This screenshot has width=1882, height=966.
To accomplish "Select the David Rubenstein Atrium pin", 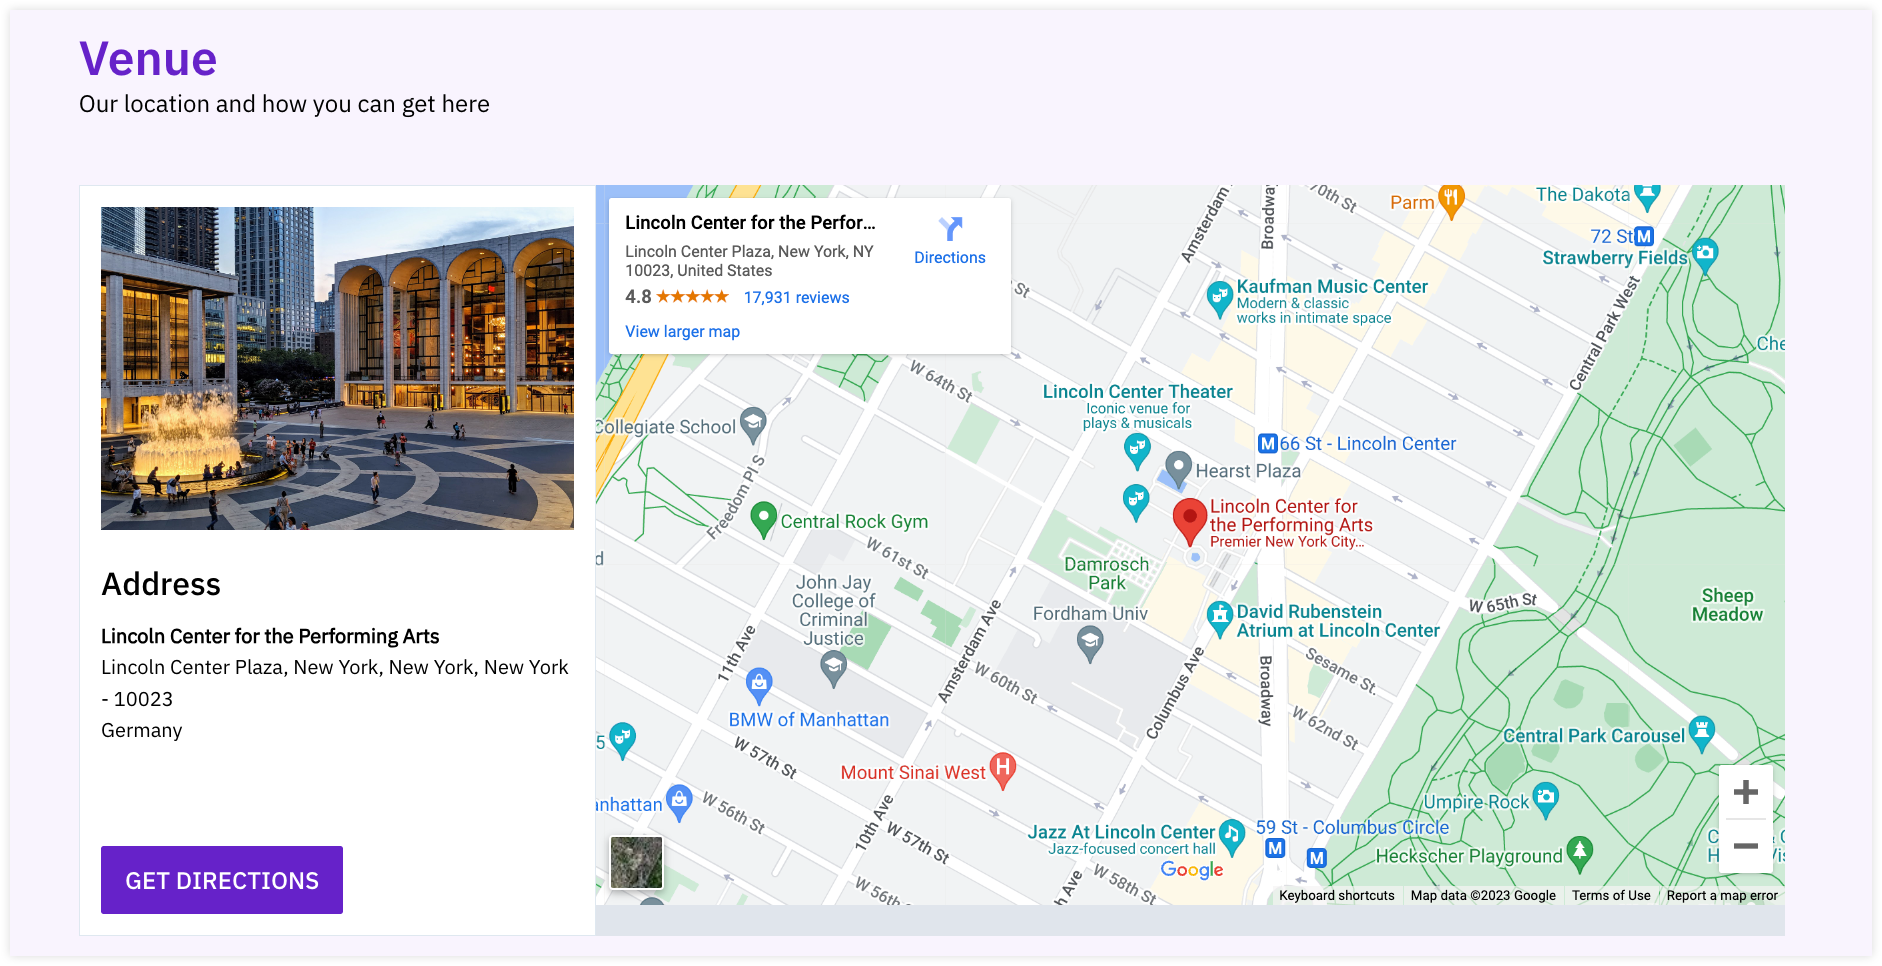I will coord(1219,618).
